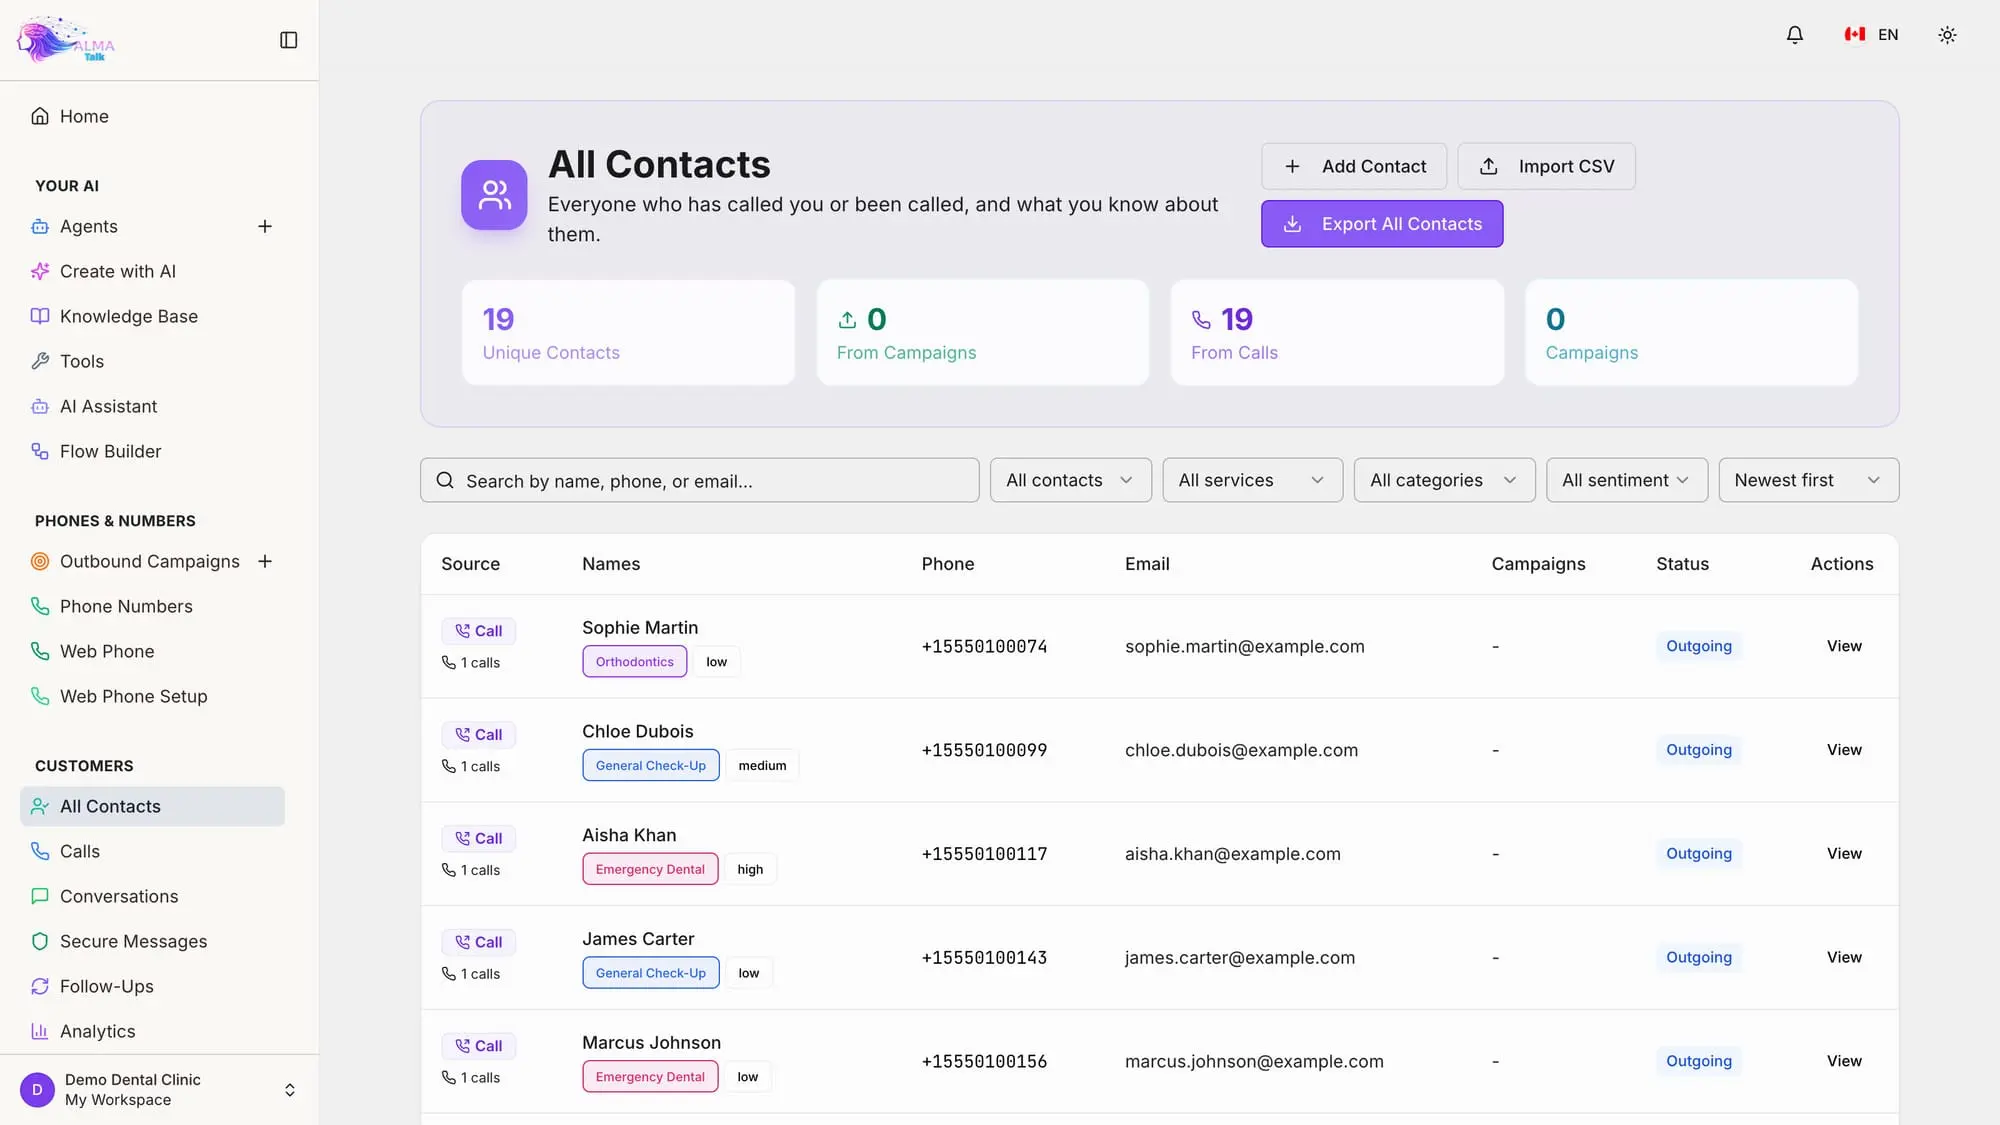Select All Contacts sidebar item
This screenshot has width=2000, height=1125.
pyautogui.click(x=152, y=807)
